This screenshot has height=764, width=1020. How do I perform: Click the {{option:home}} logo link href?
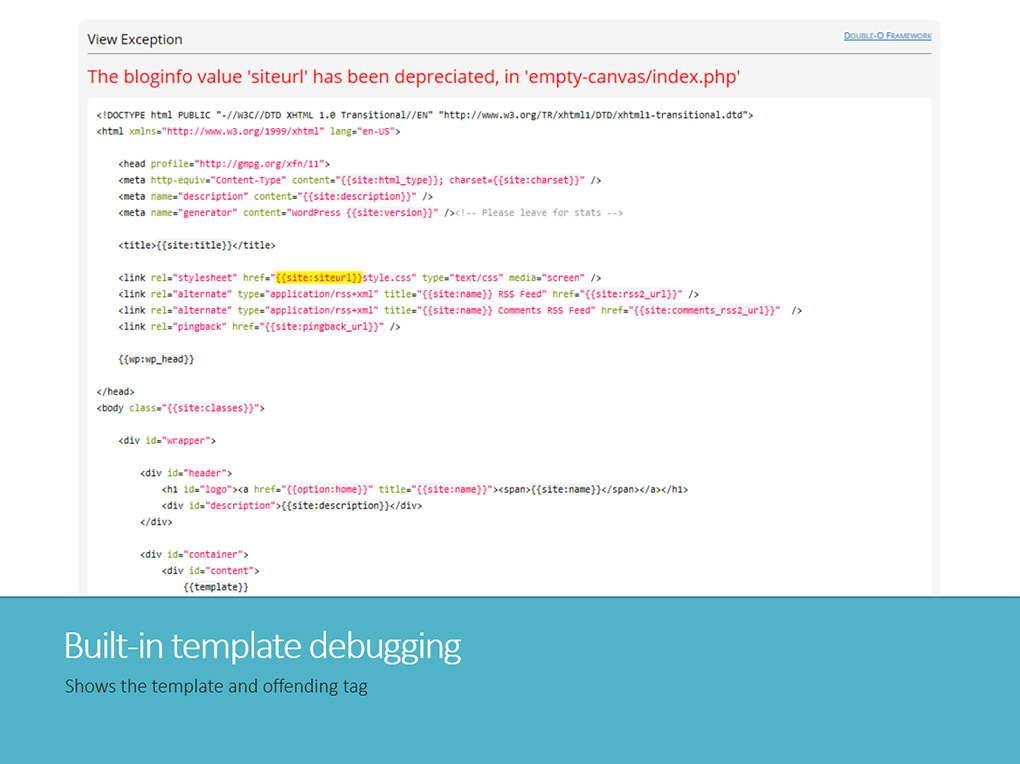329,490
